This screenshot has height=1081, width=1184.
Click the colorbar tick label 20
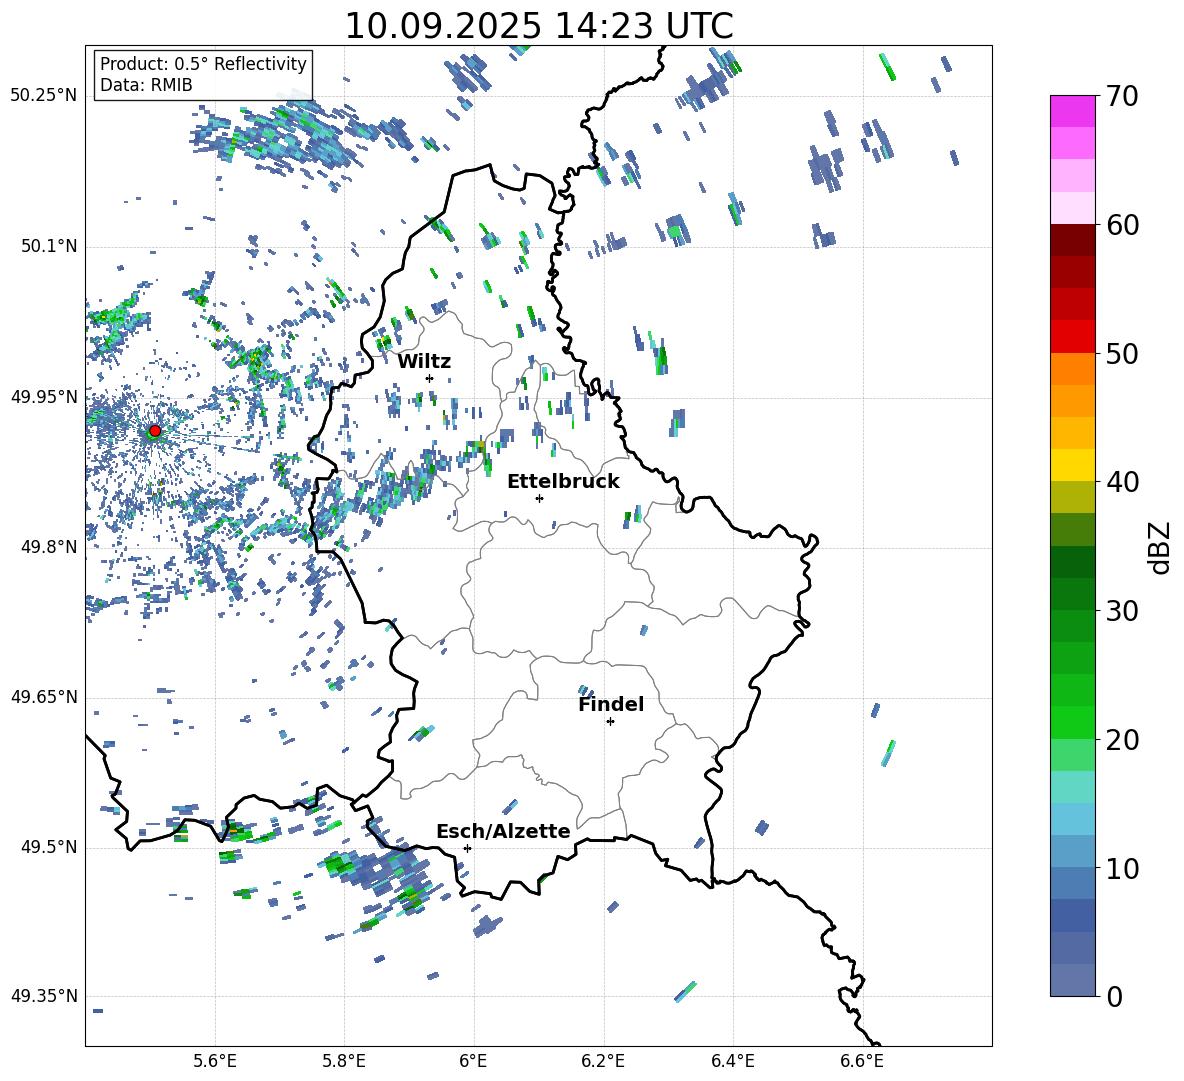pos(1122,740)
